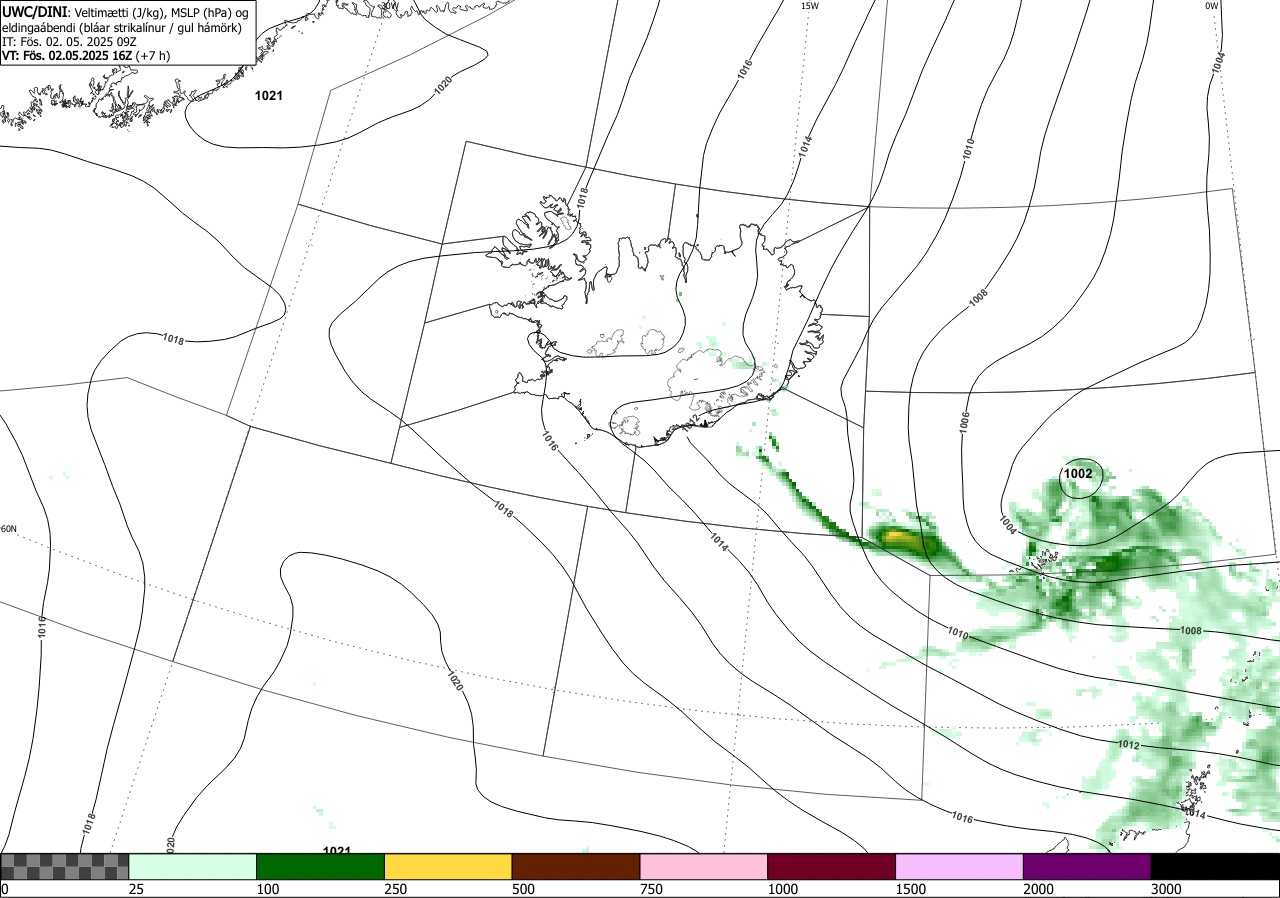
Task: Click the "1500" scale value on the color bar
Action: (x=911, y=889)
